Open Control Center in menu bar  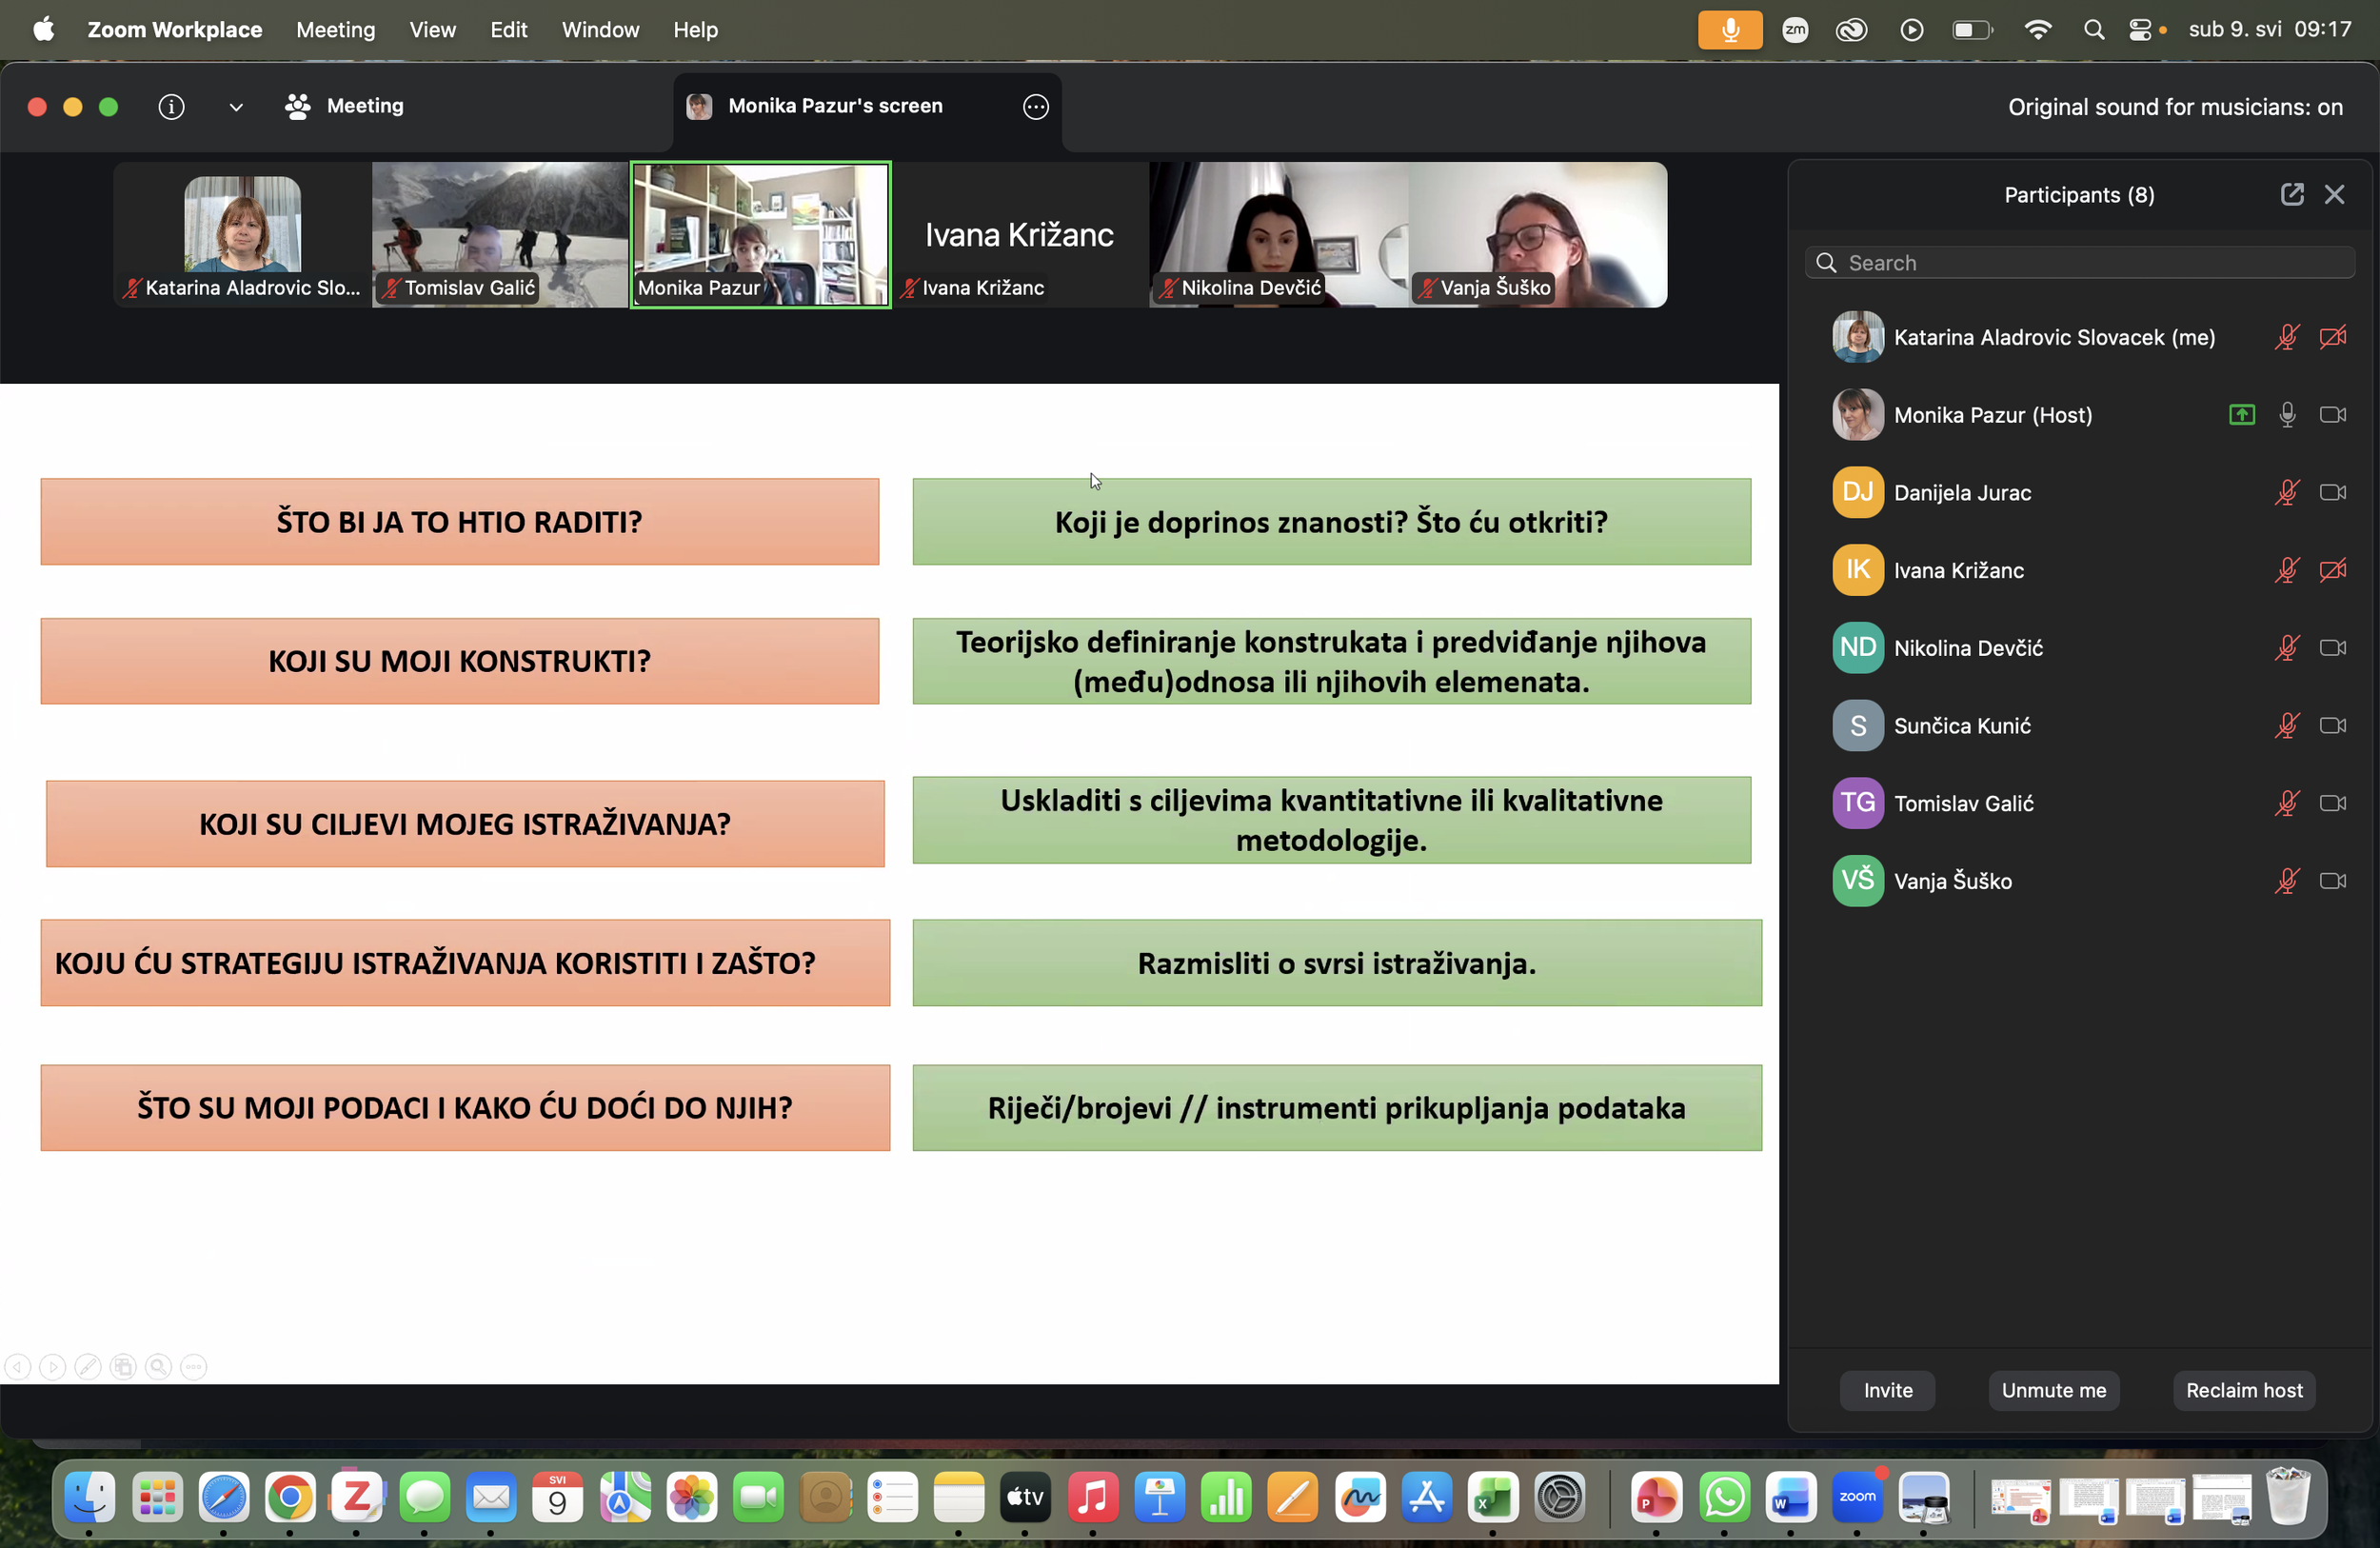click(x=2140, y=30)
